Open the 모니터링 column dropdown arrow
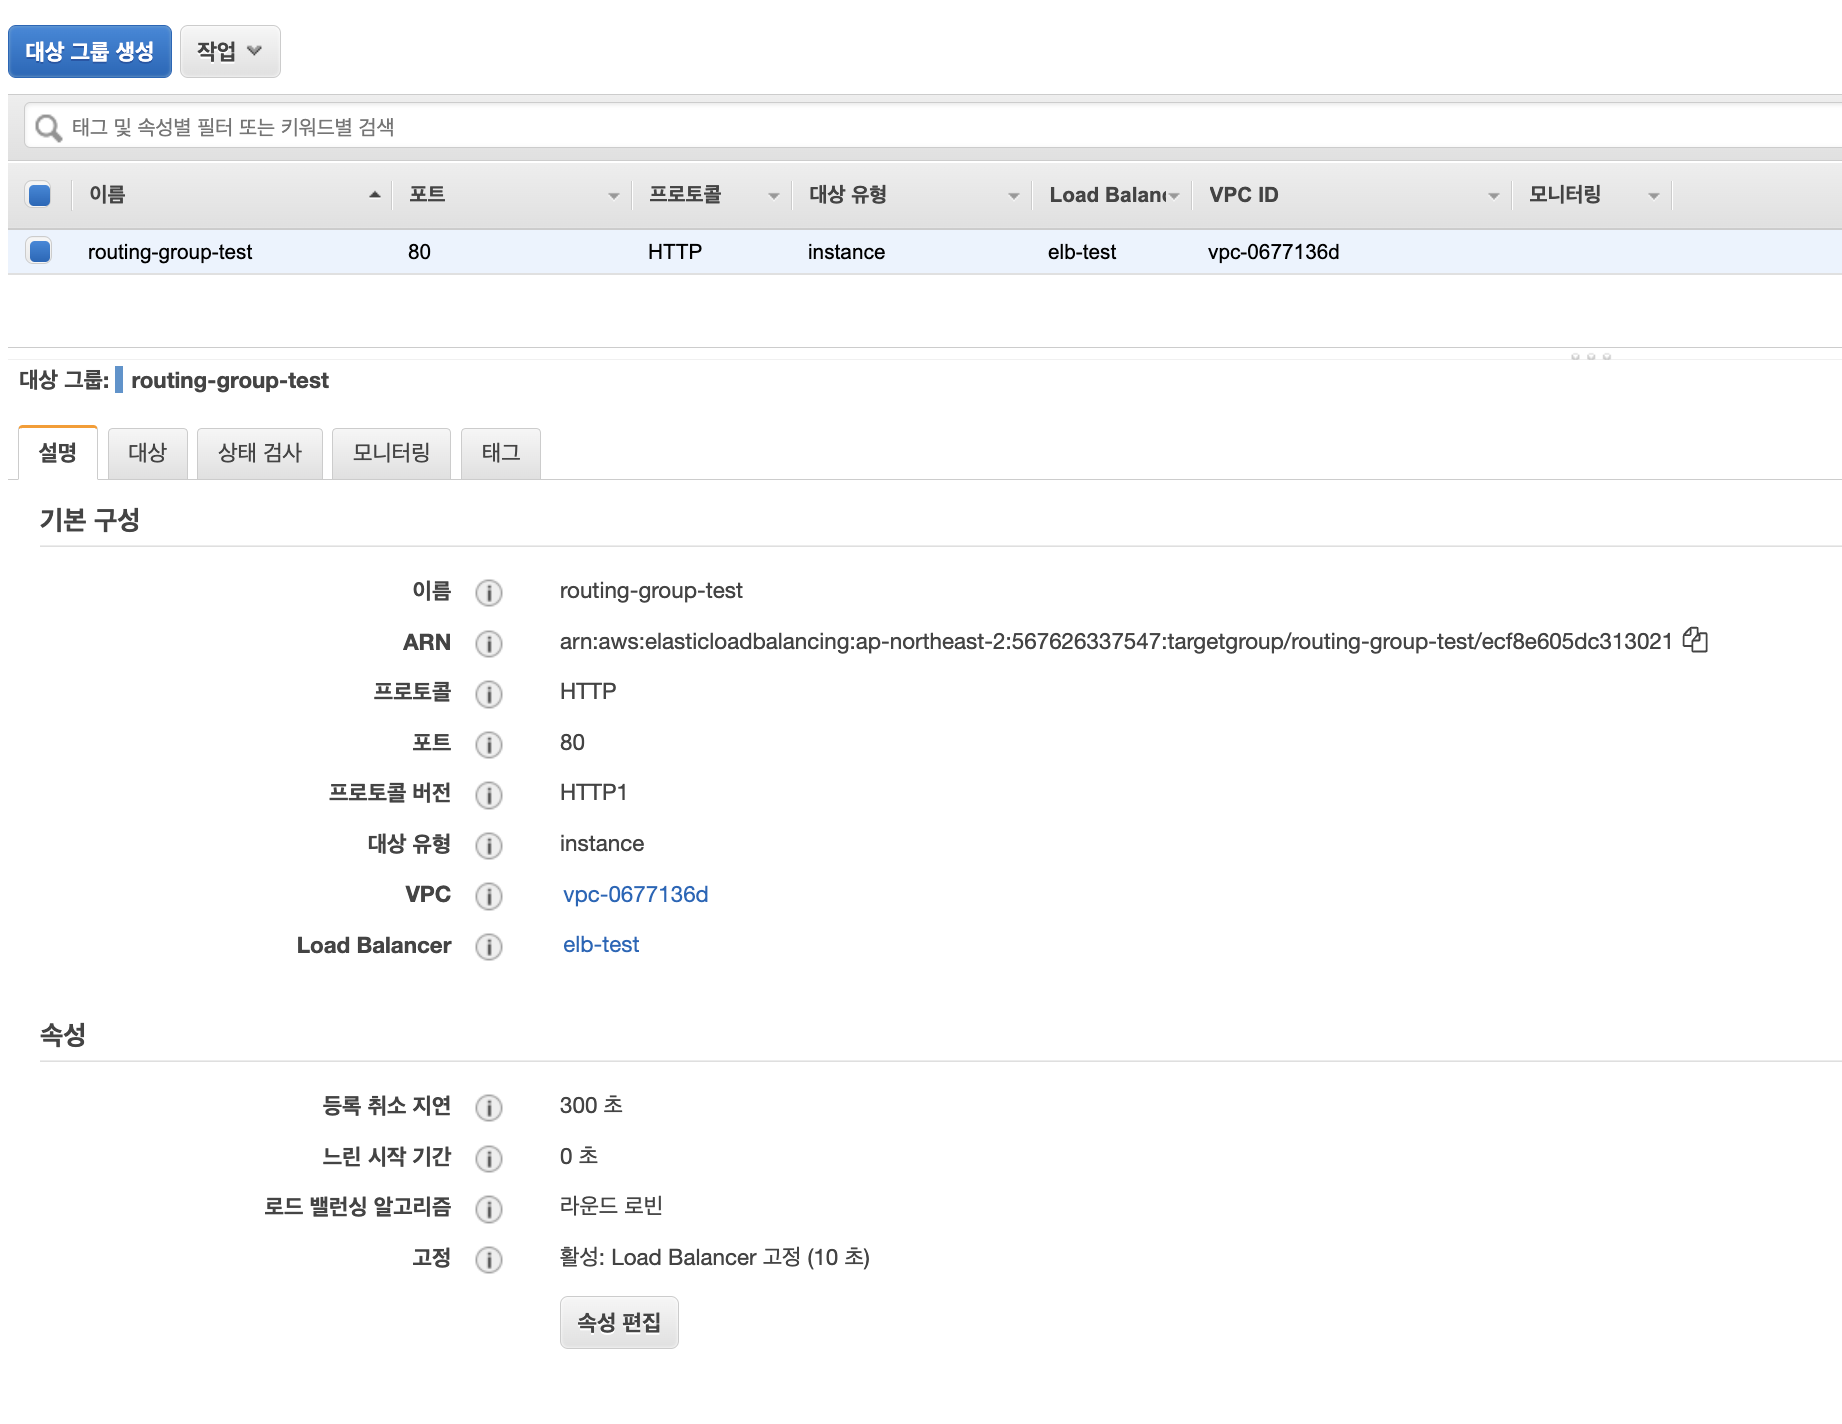The width and height of the screenshot is (1842, 1424). [x=1654, y=196]
